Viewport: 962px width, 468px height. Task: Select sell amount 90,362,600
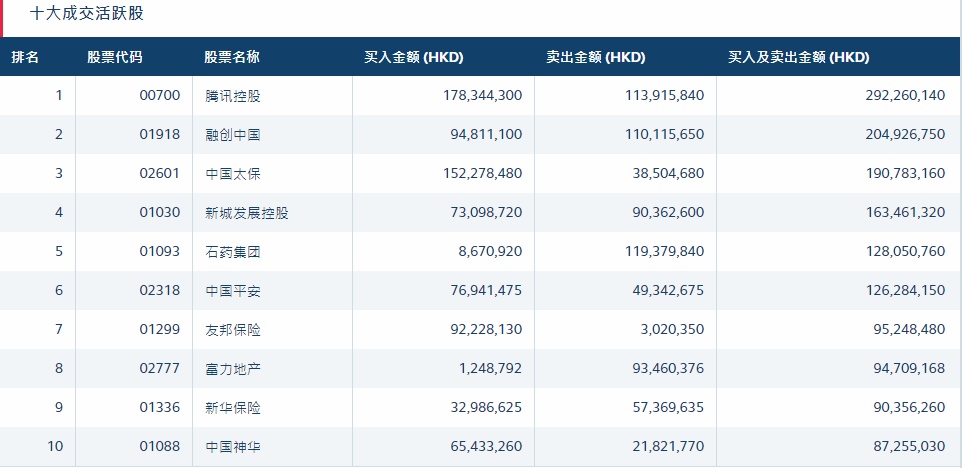pos(669,212)
